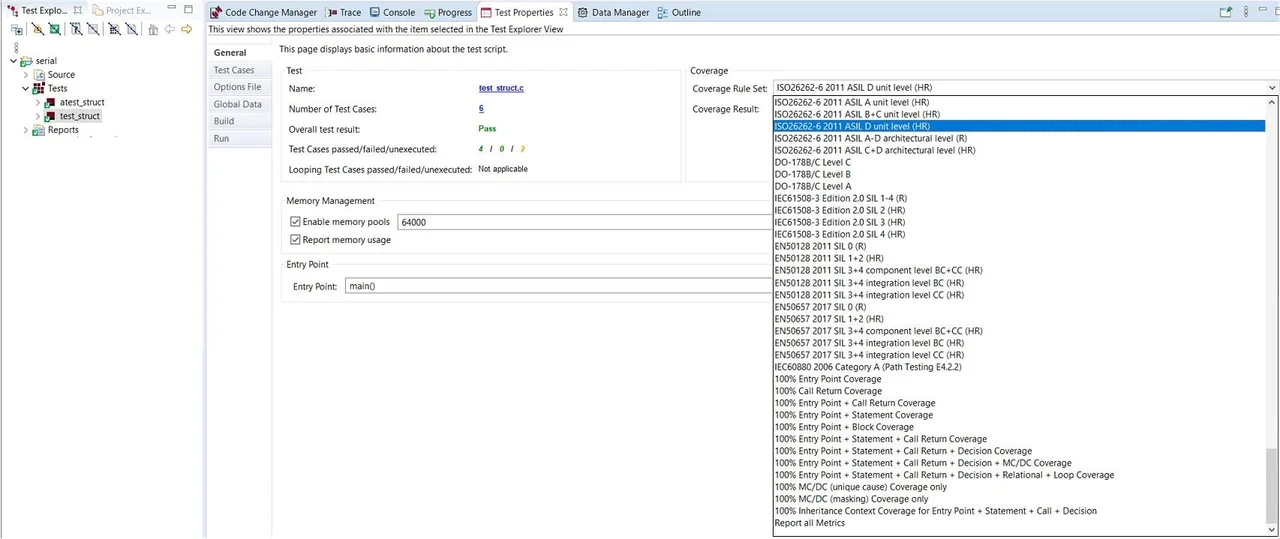The image size is (1280, 539).
Task: Click the Tests node icon in tree
Action: [x=39, y=89]
